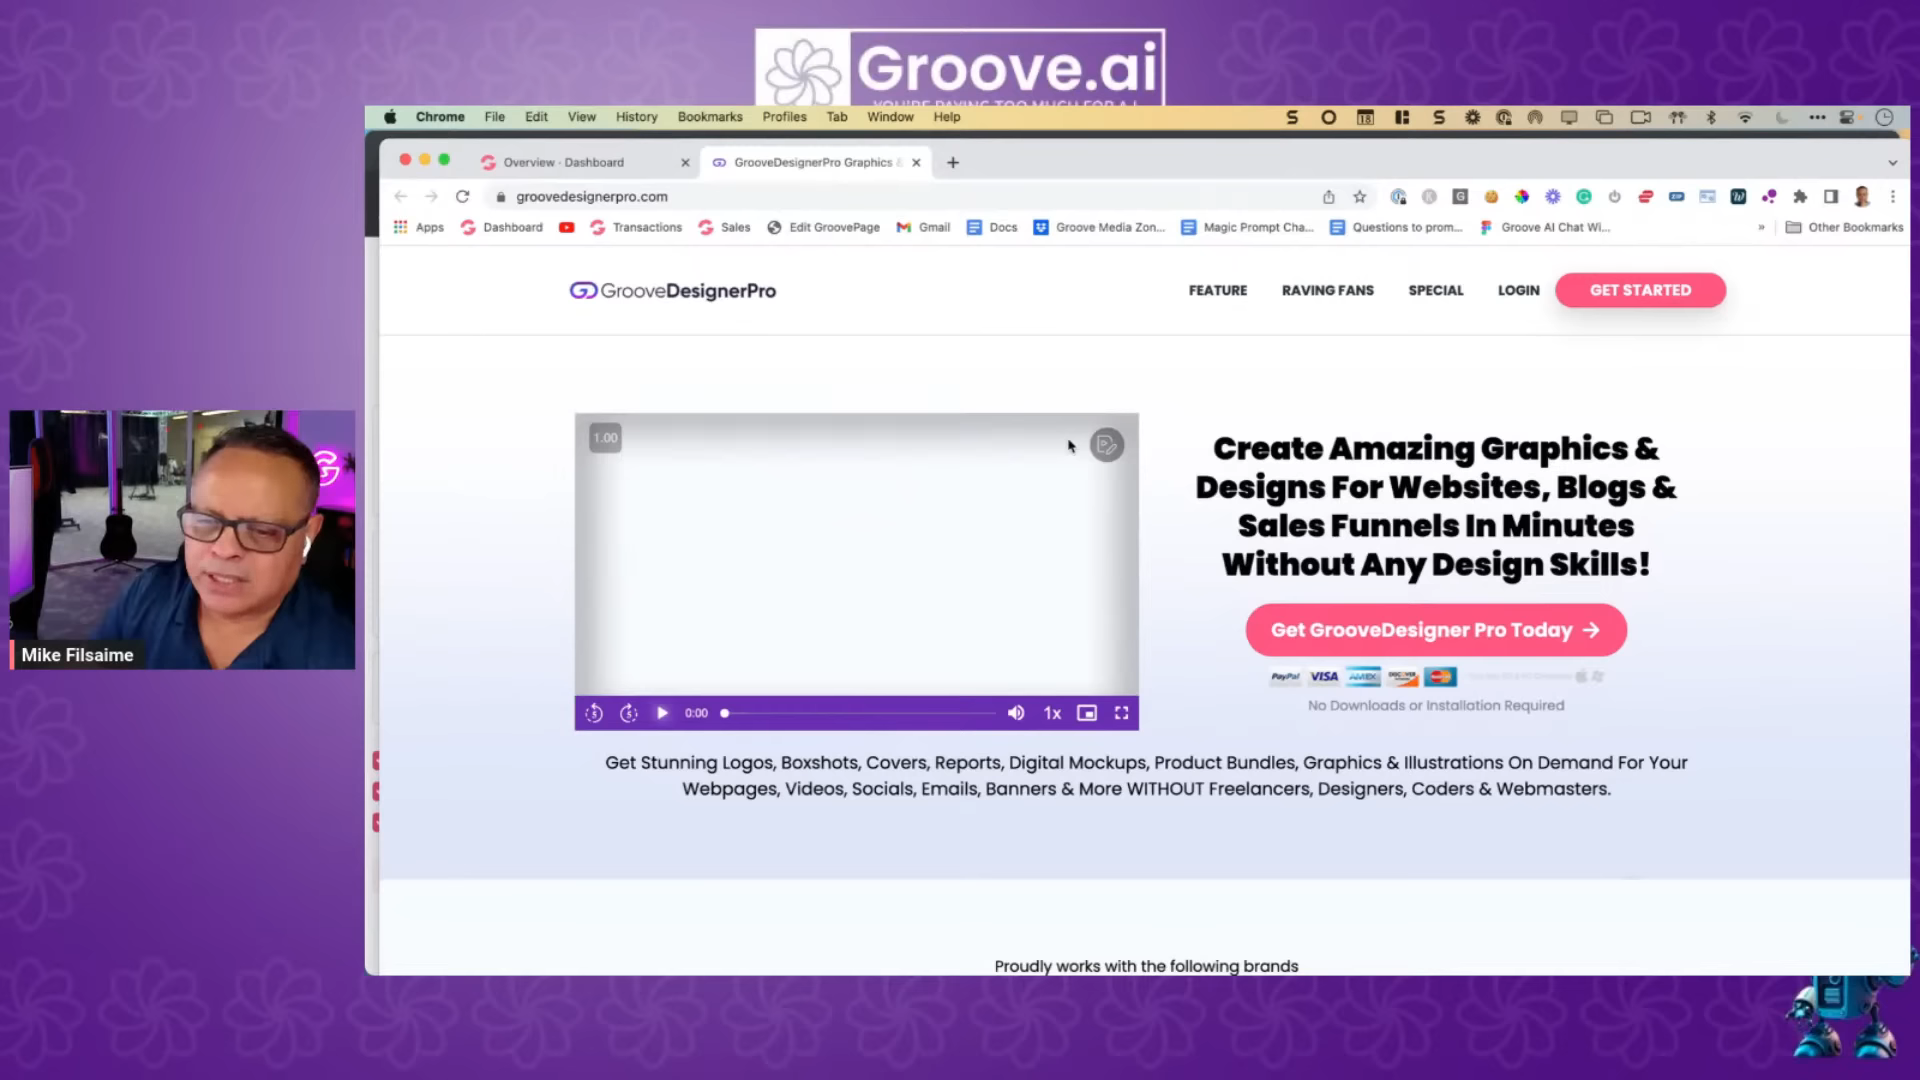Viewport: 1920px width, 1080px height.
Task: Open Bluetooth status in macOS menu bar
Action: 1711,117
